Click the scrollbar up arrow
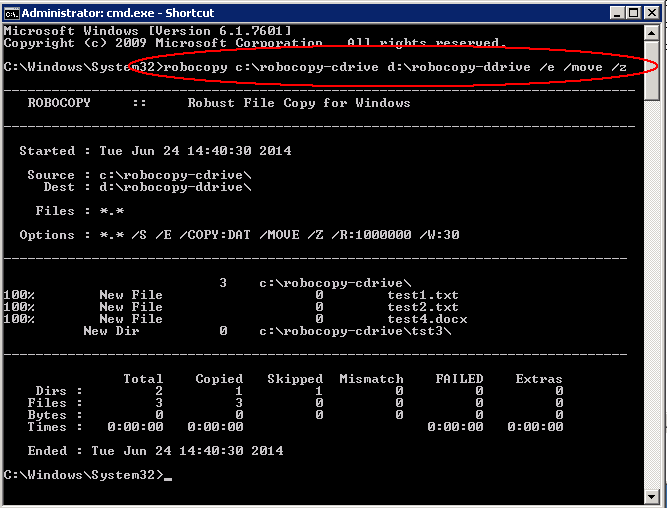The image size is (667, 508). [x=651, y=33]
